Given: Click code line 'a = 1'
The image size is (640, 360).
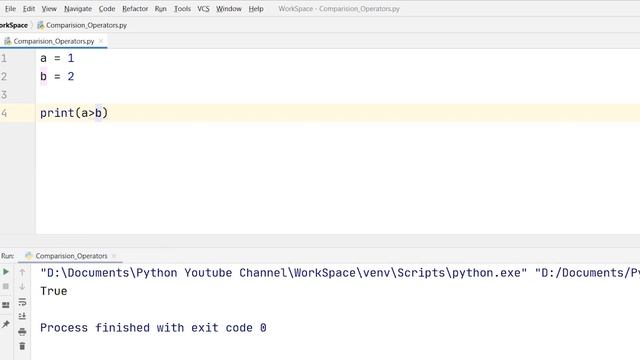Looking at the screenshot, I should point(57,58).
